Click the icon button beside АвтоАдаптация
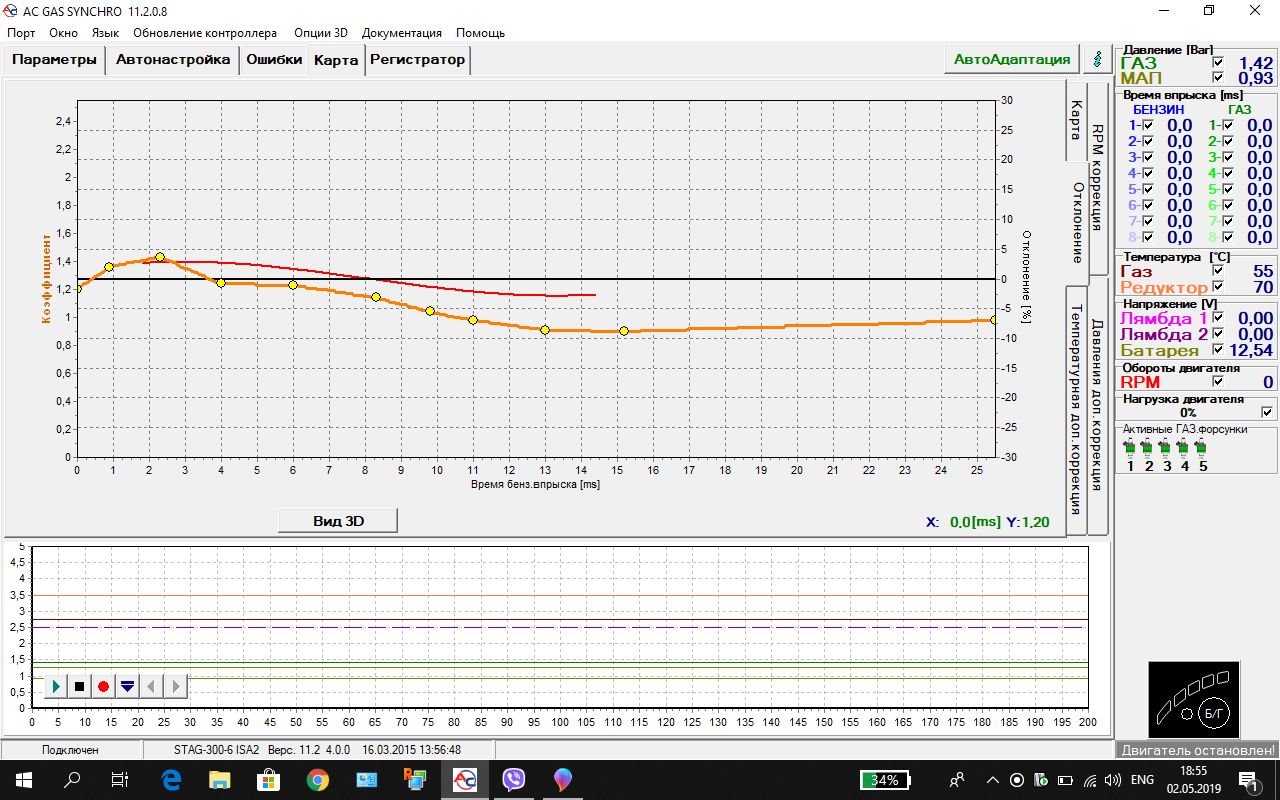 [1098, 59]
